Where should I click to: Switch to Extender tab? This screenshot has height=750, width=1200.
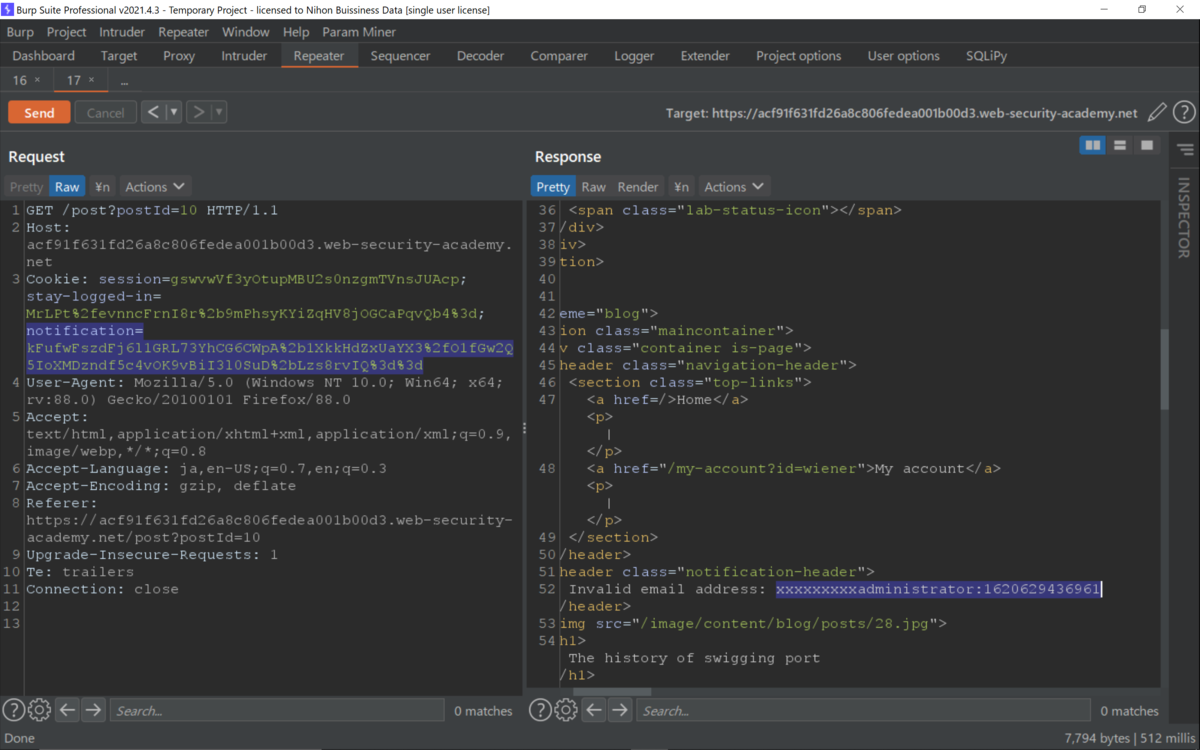705,56
